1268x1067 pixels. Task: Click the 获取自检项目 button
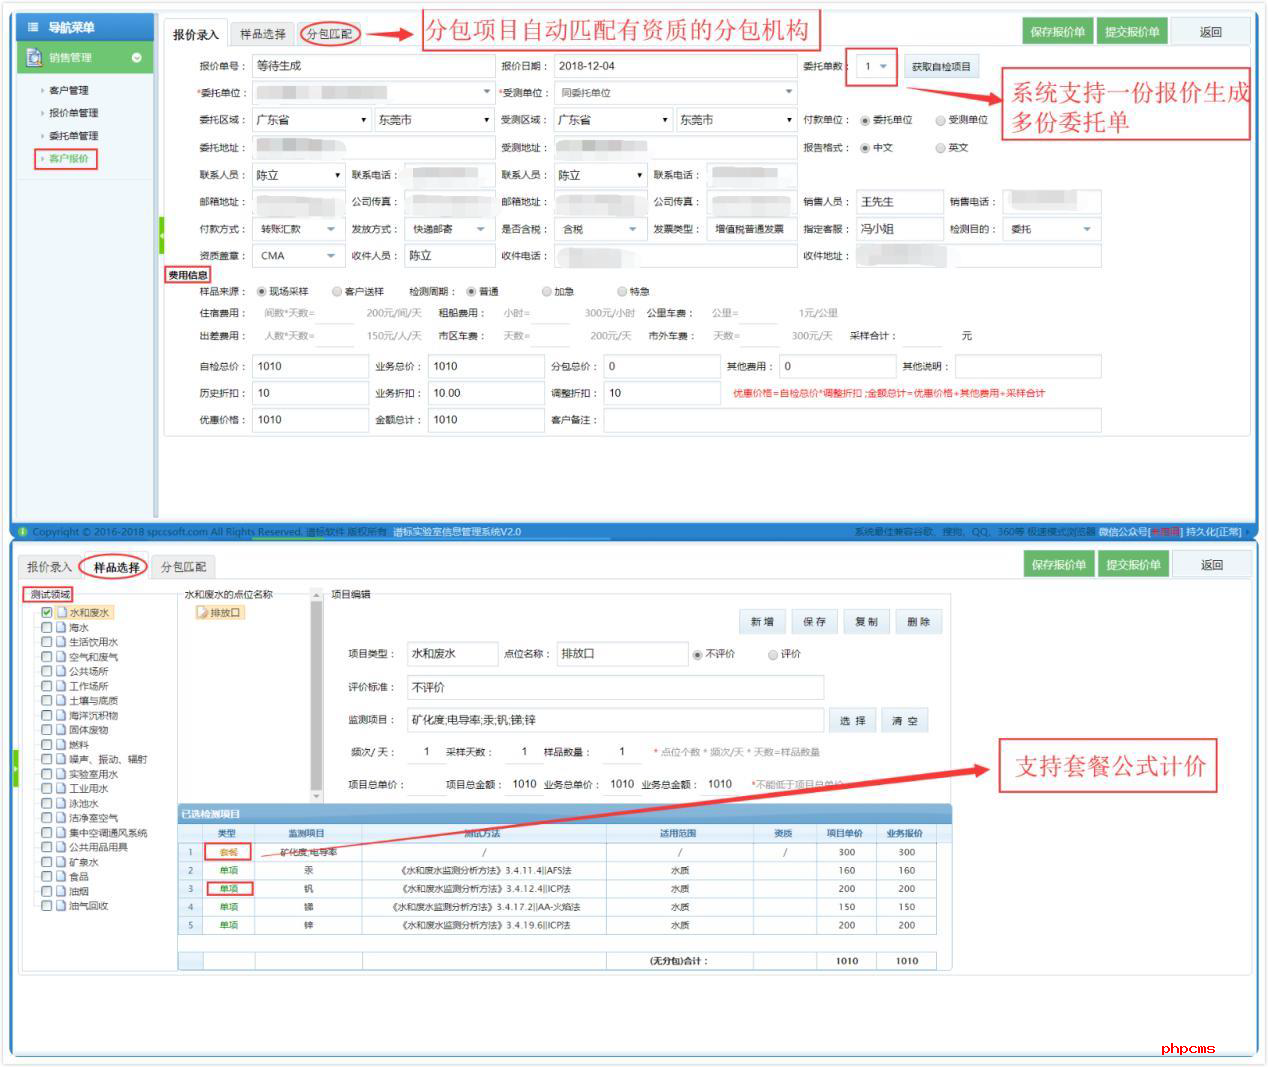coord(940,67)
